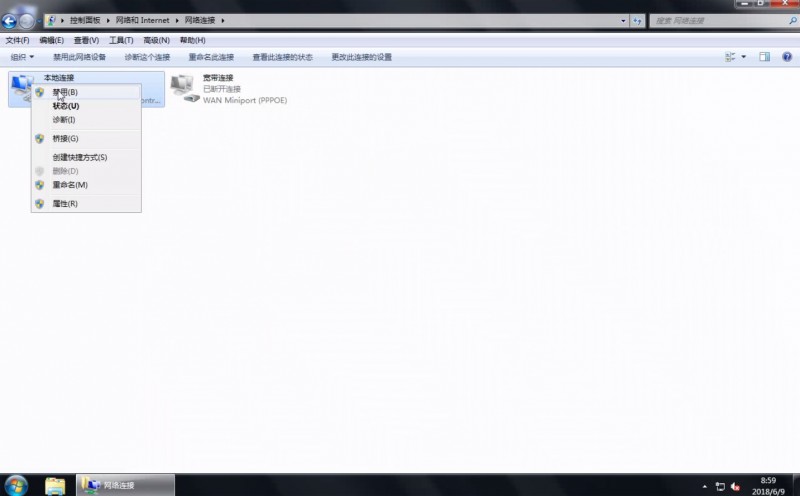Select 重命名(M) in context menu
The image size is (800, 496).
click(86, 185)
